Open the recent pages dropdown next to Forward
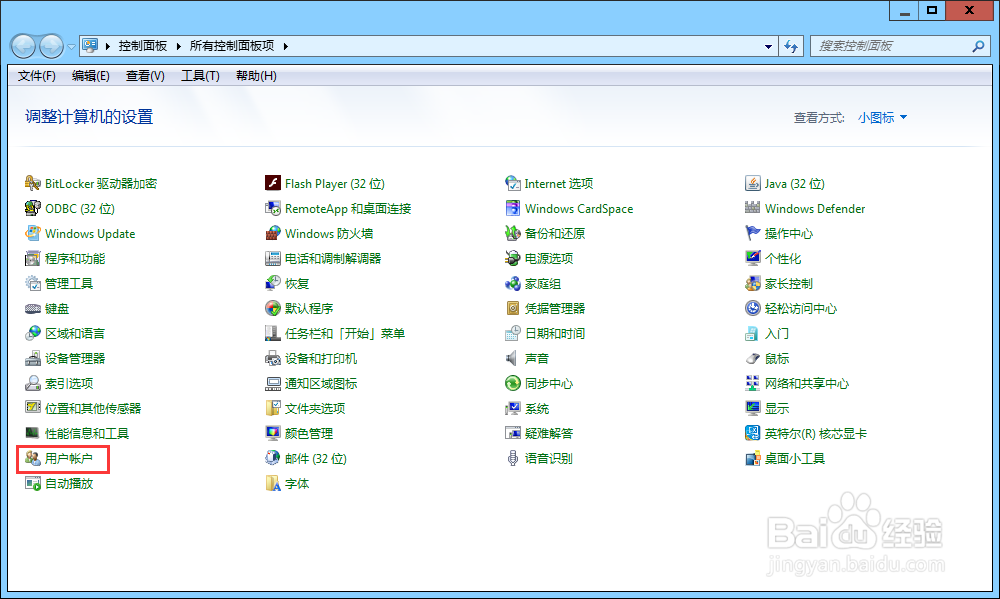The image size is (1000, 599). pyautogui.click(x=71, y=46)
